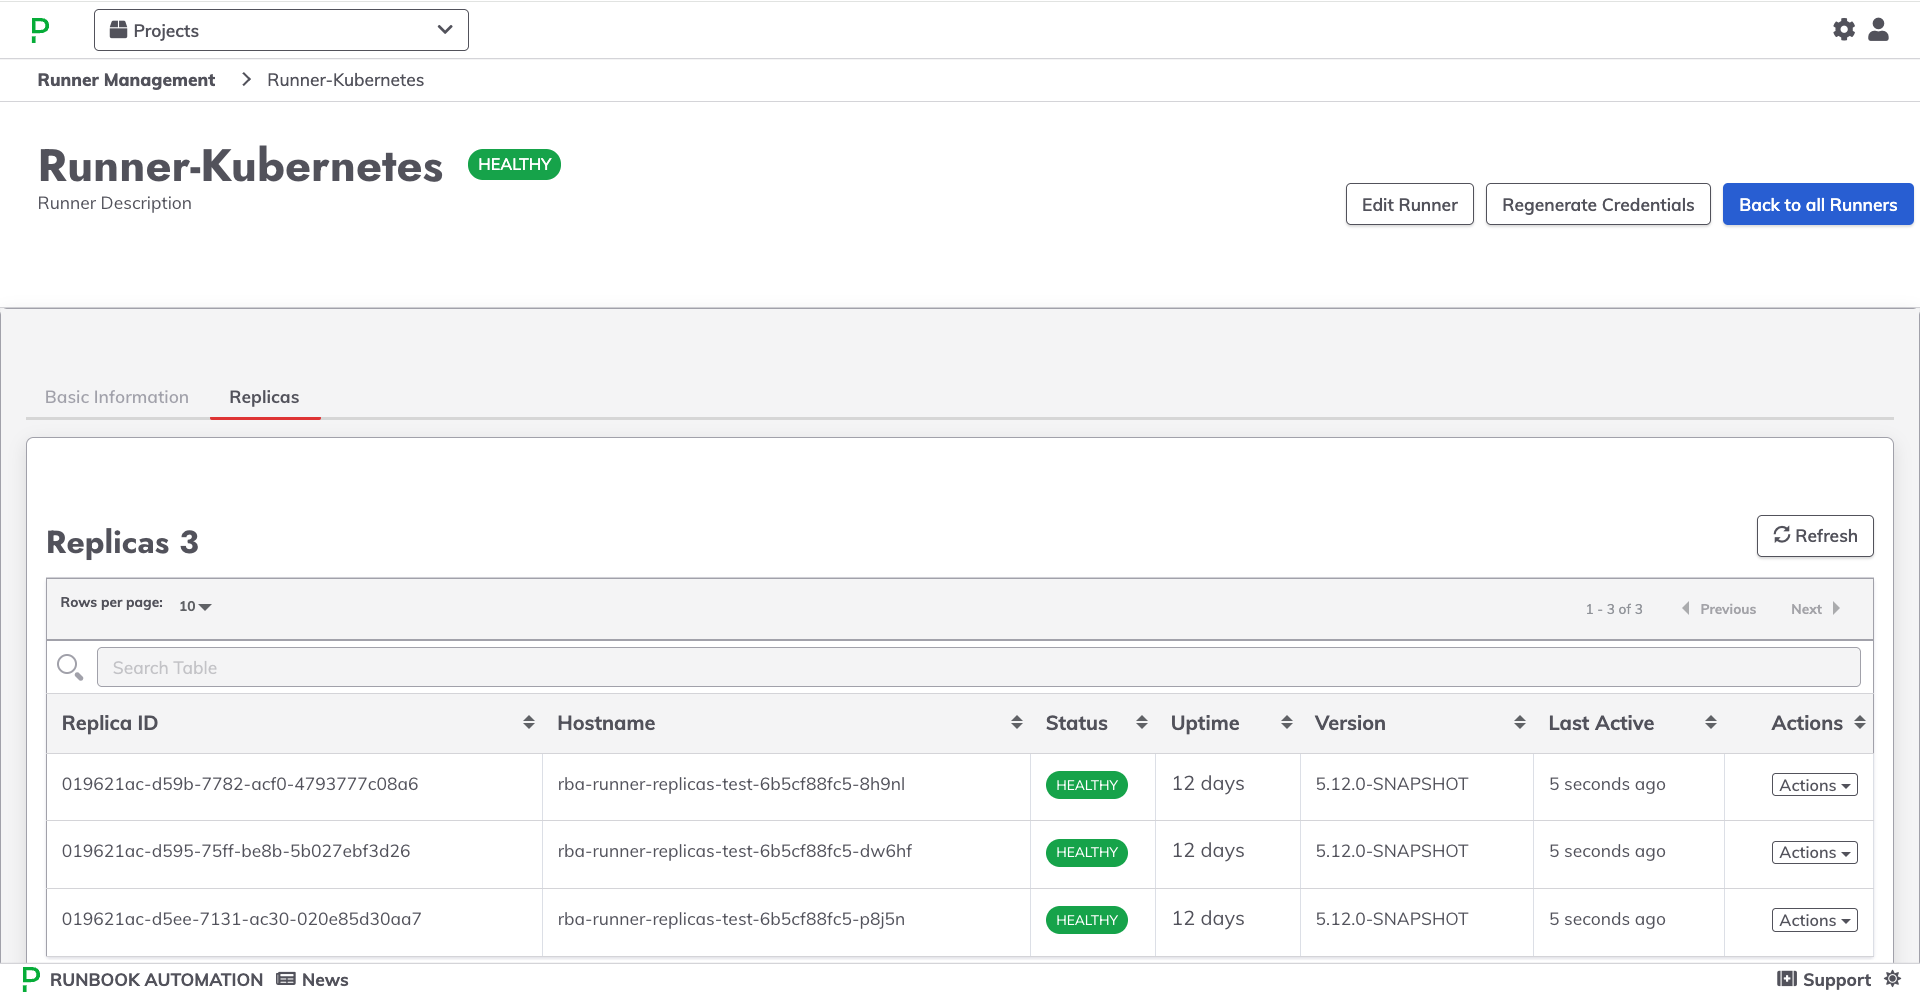
Task: Click the PagerDuty logo in top bar
Action: [x=40, y=30]
